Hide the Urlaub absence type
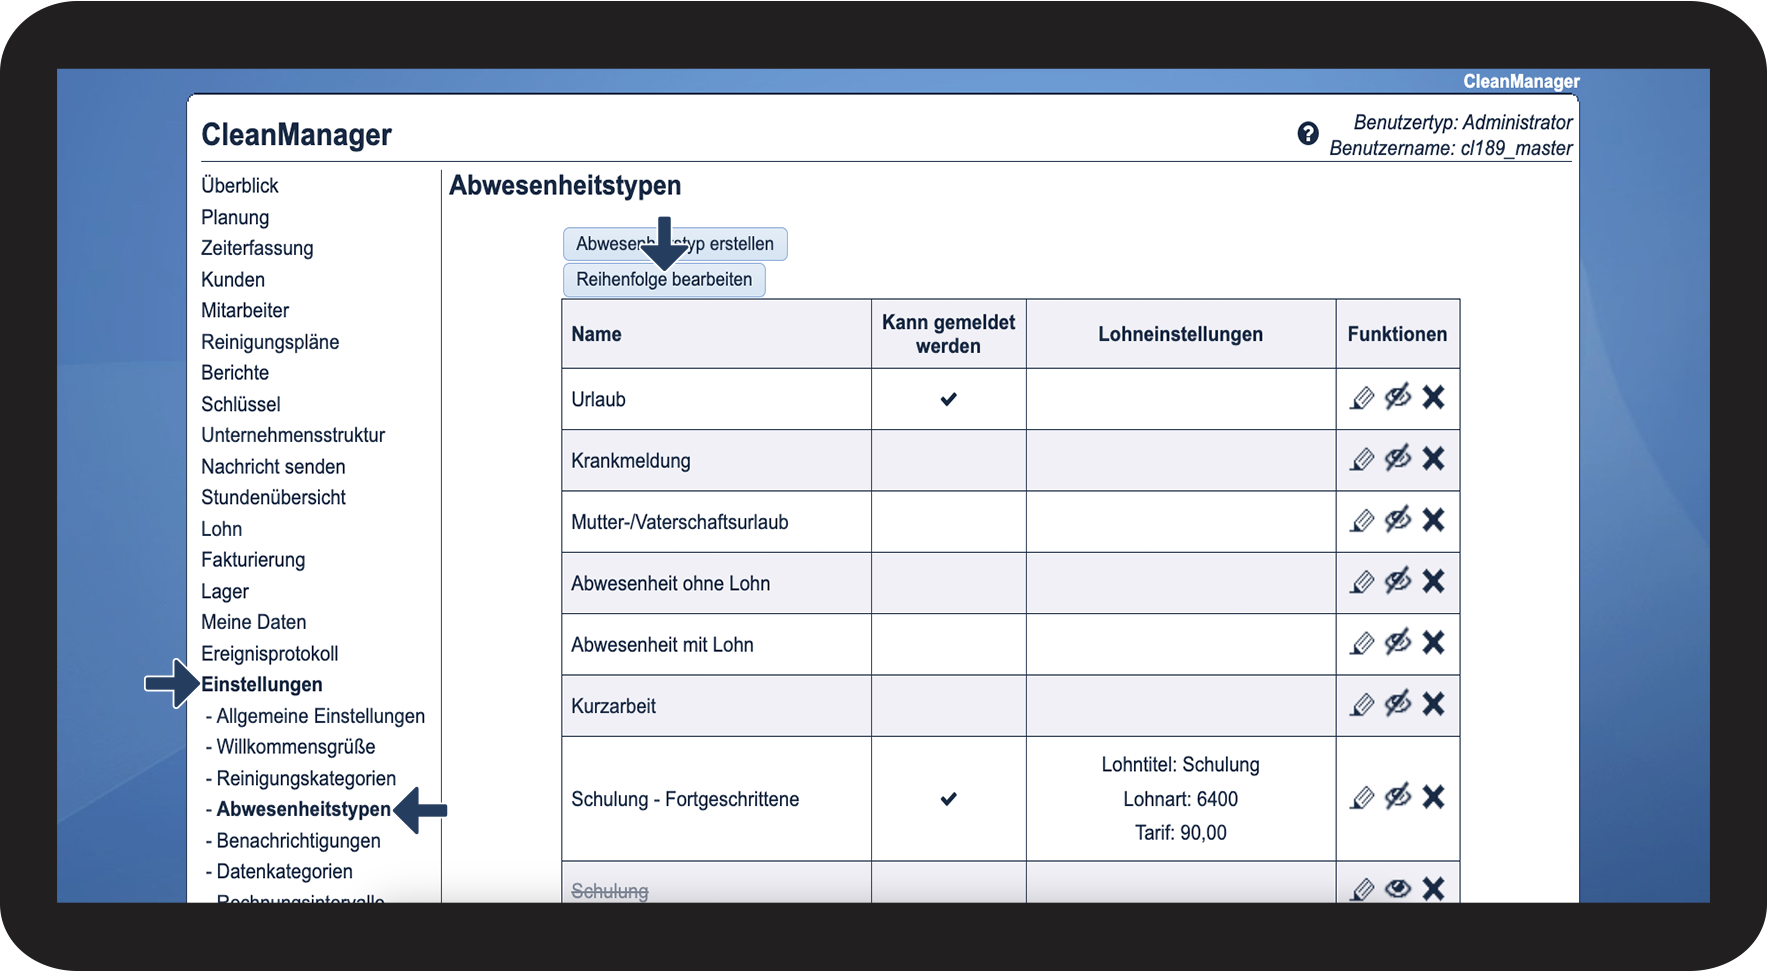This screenshot has height=971, width=1767. pos(1398,398)
